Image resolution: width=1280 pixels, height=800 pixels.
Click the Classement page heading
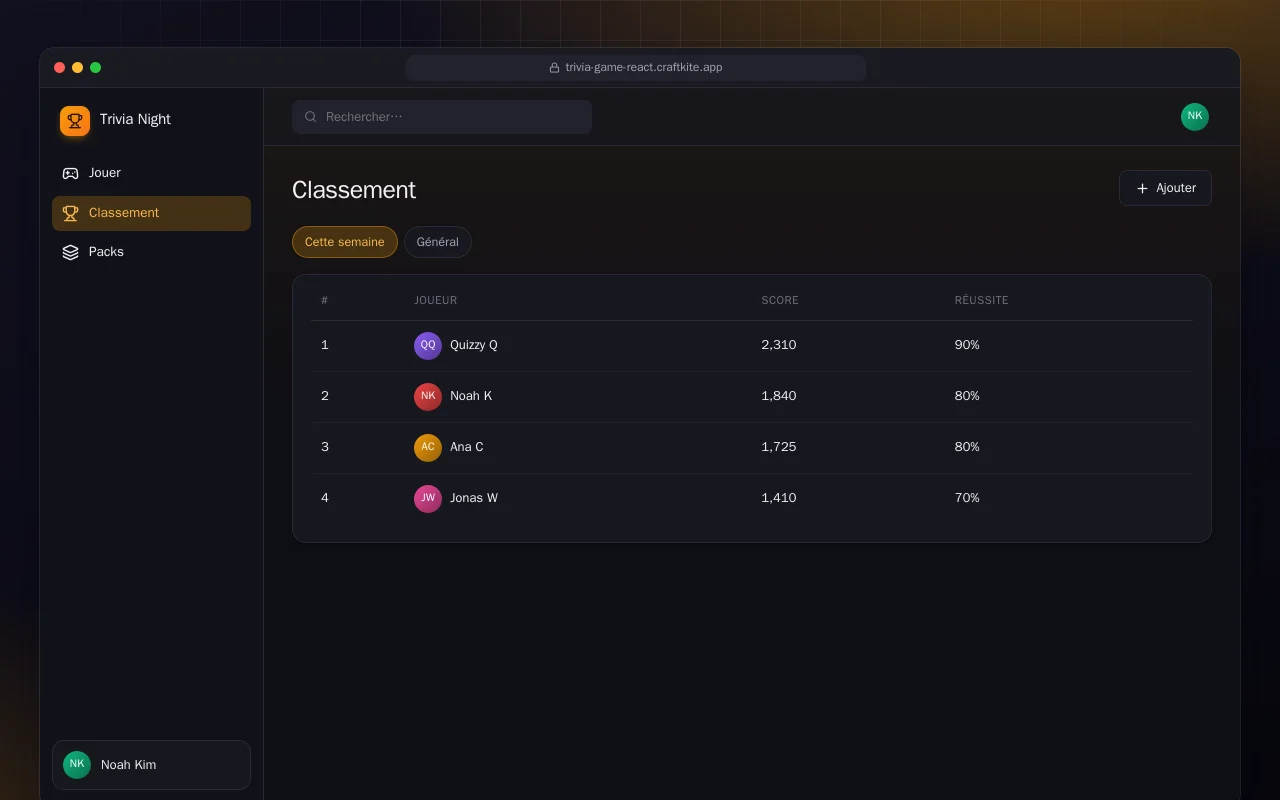pos(354,190)
